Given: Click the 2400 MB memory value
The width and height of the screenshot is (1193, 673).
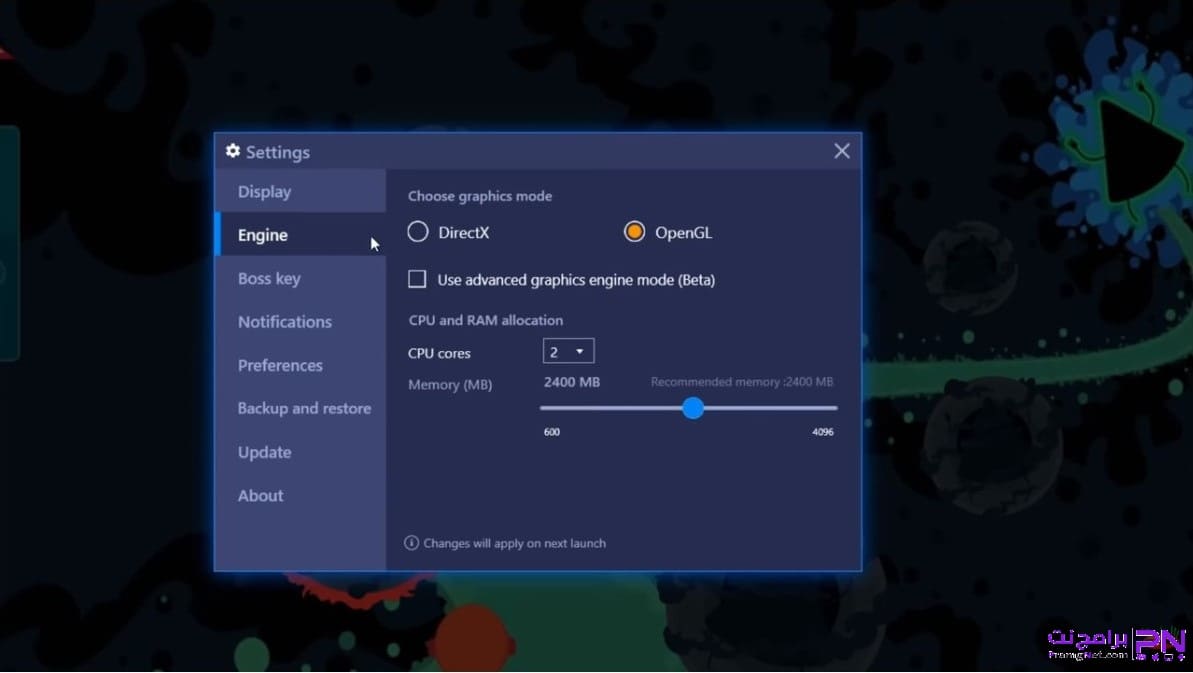Looking at the screenshot, I should (571, 382).
